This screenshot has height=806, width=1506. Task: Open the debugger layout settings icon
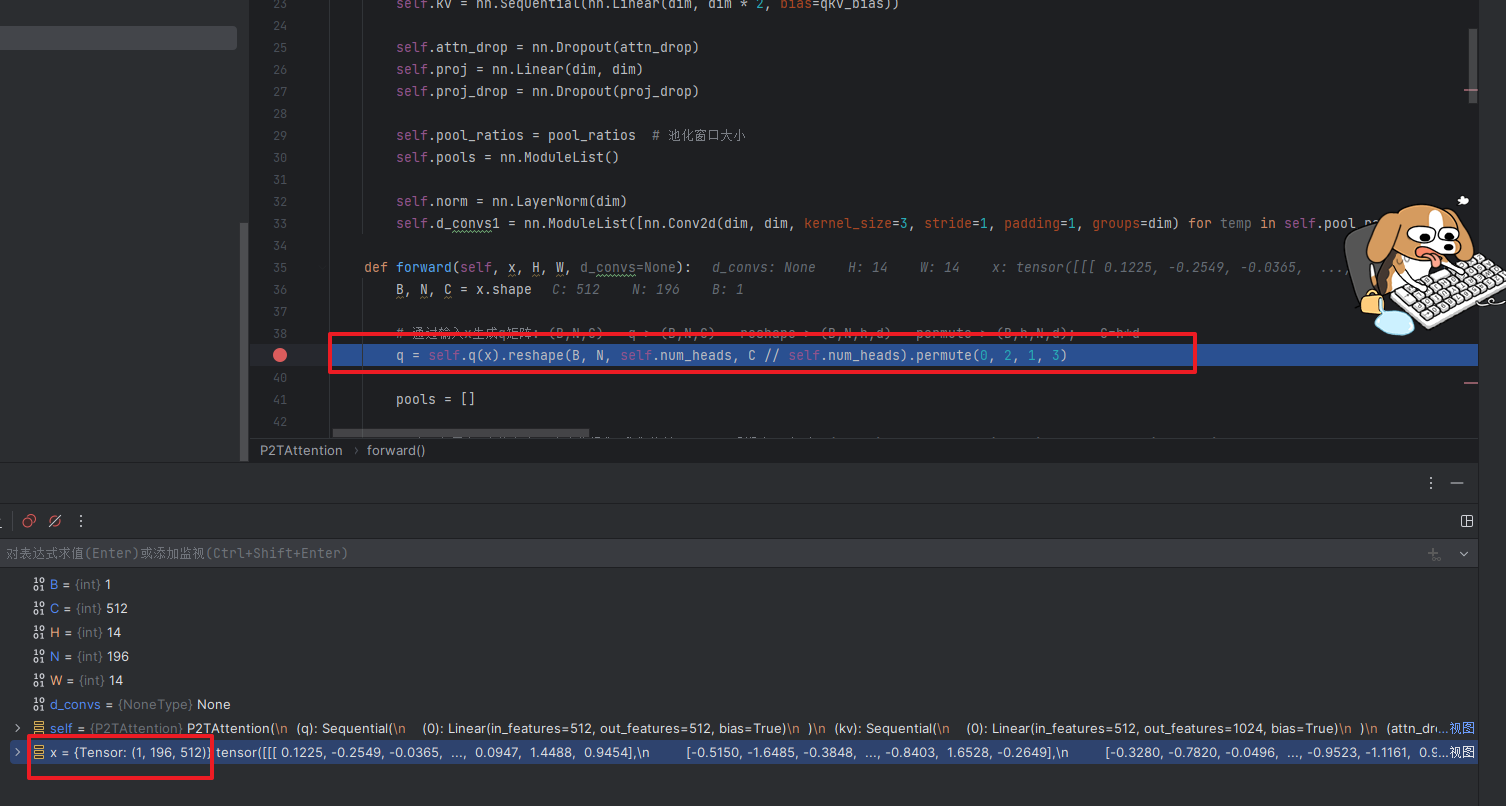tap(1467, 521)
